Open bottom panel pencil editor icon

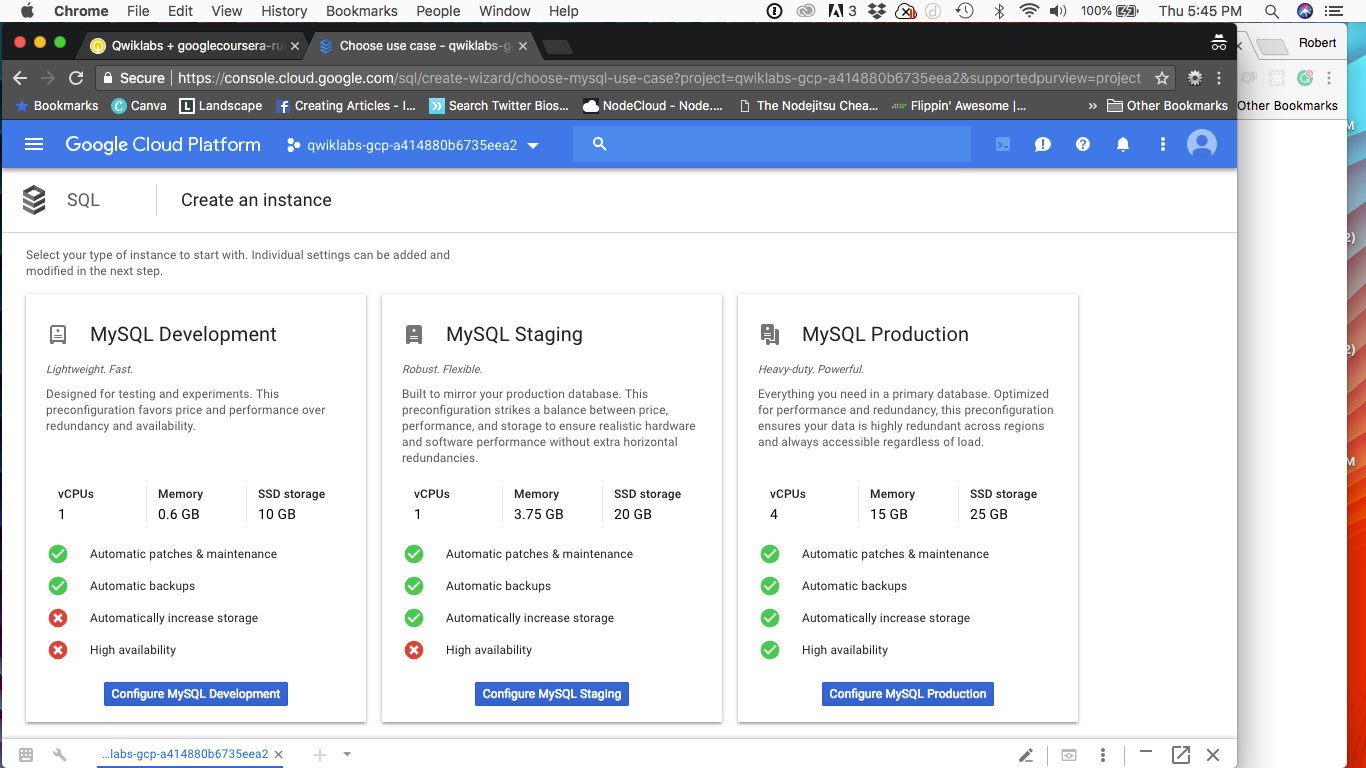(x=1026, y=755)
